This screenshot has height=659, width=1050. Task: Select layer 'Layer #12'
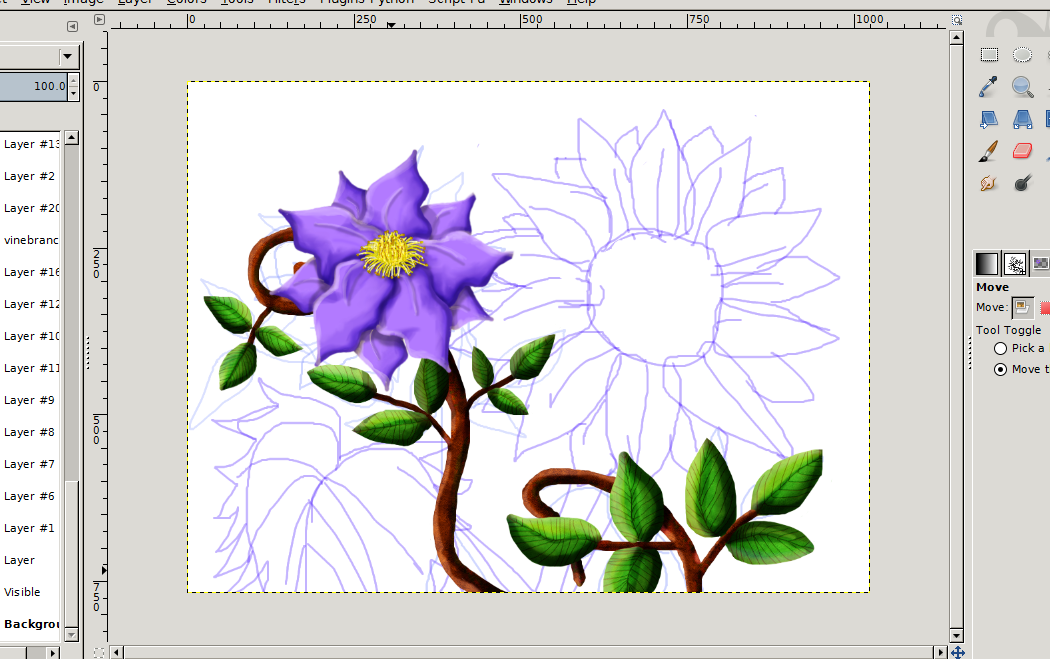[x=29, y=304]
